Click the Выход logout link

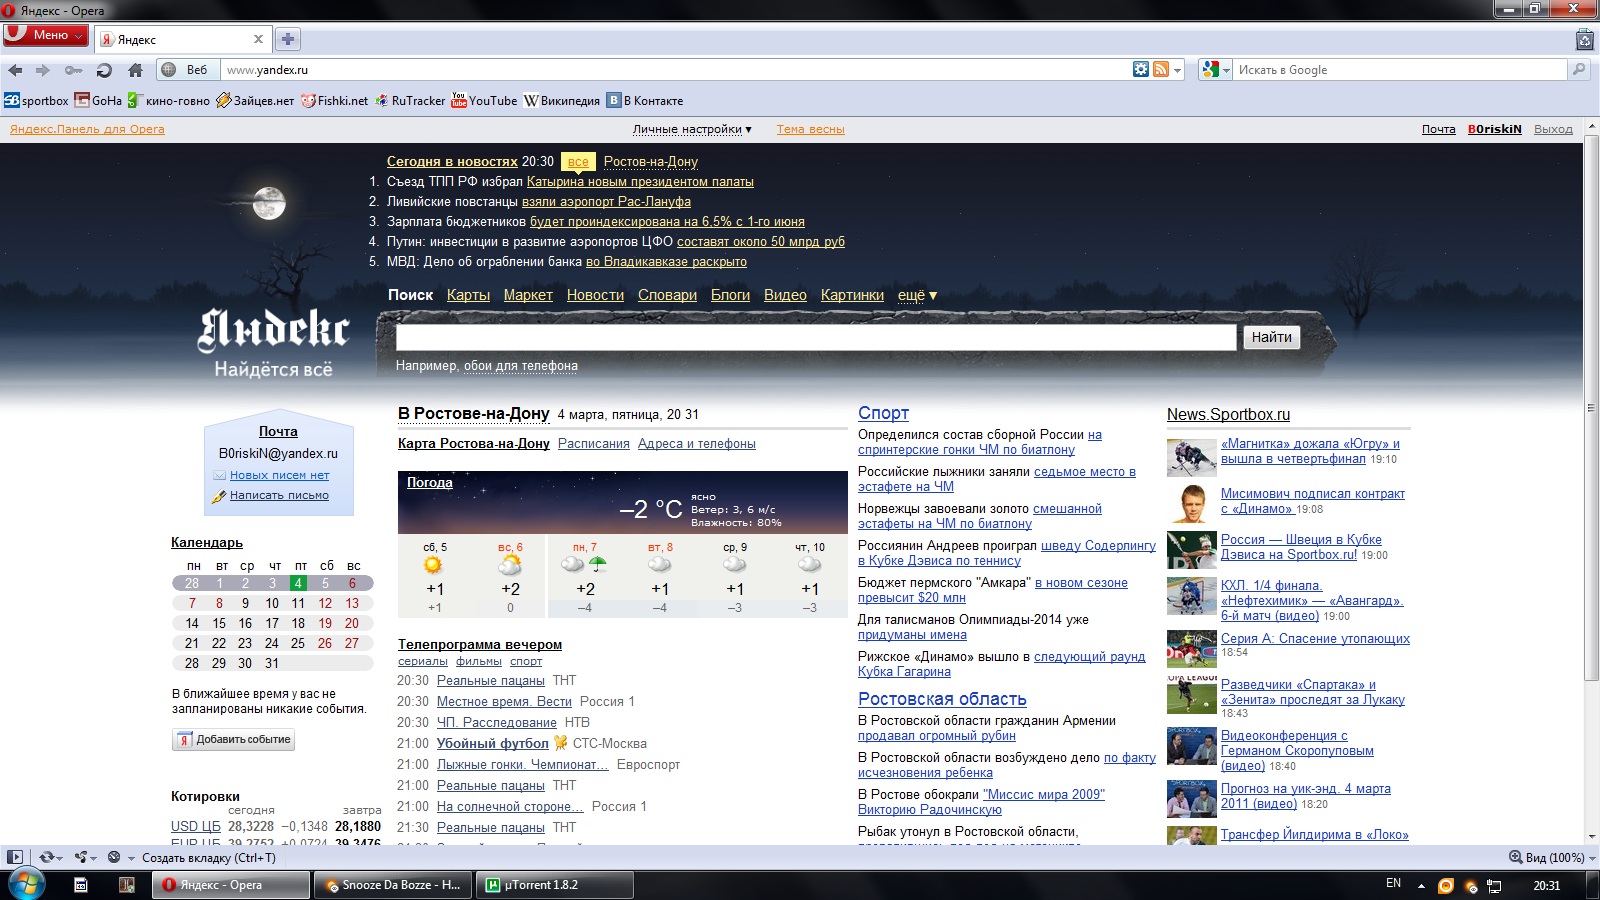click(x=1553, y=129)
